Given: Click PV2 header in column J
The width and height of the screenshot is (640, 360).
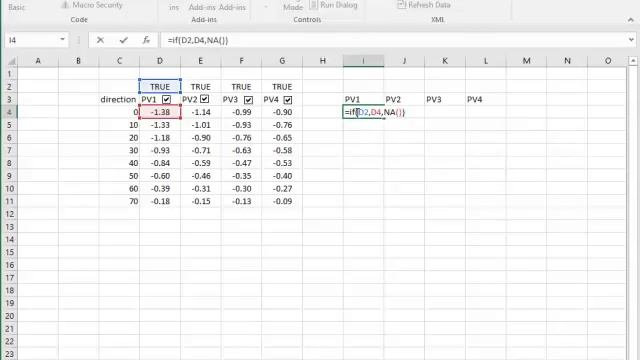Looking at the screenshot, I should pos(404,100).
